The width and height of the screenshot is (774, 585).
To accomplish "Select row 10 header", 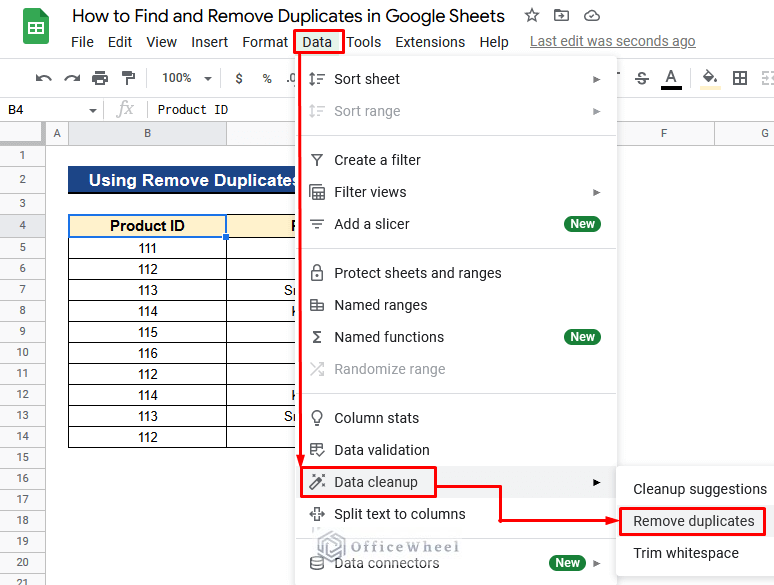I will point(22,352).
